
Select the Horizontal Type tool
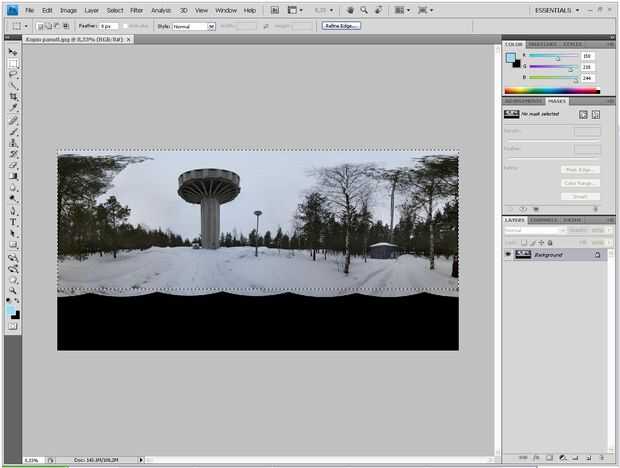pyautogui.click(x=13, y=222)
